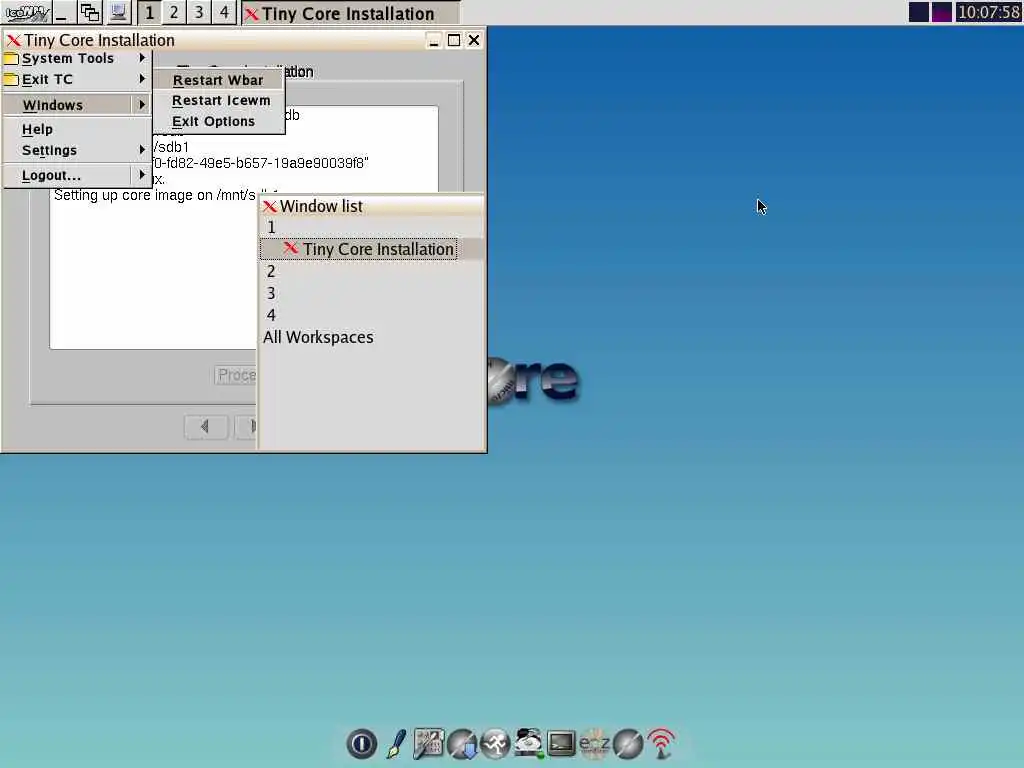Switch to workspace 3 in the taskbar
Screen dimensions: 1024x768
pos(199,12)
